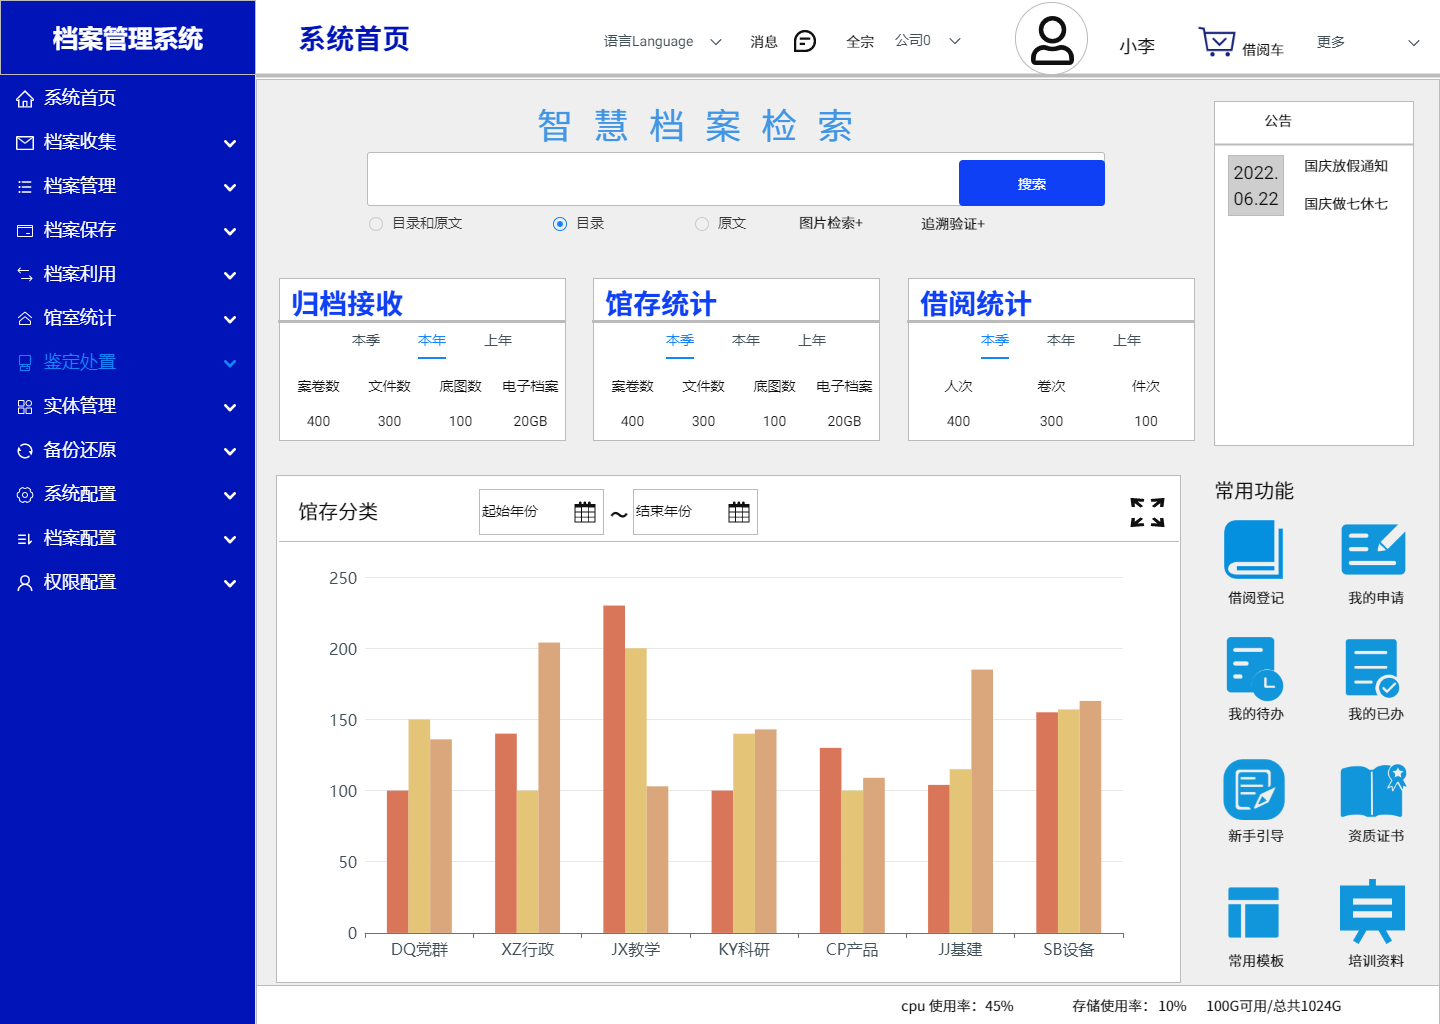The image size is (1440, 1024).
Task: Click the 借阅车 shopping cart icon
Action: 1217,42
